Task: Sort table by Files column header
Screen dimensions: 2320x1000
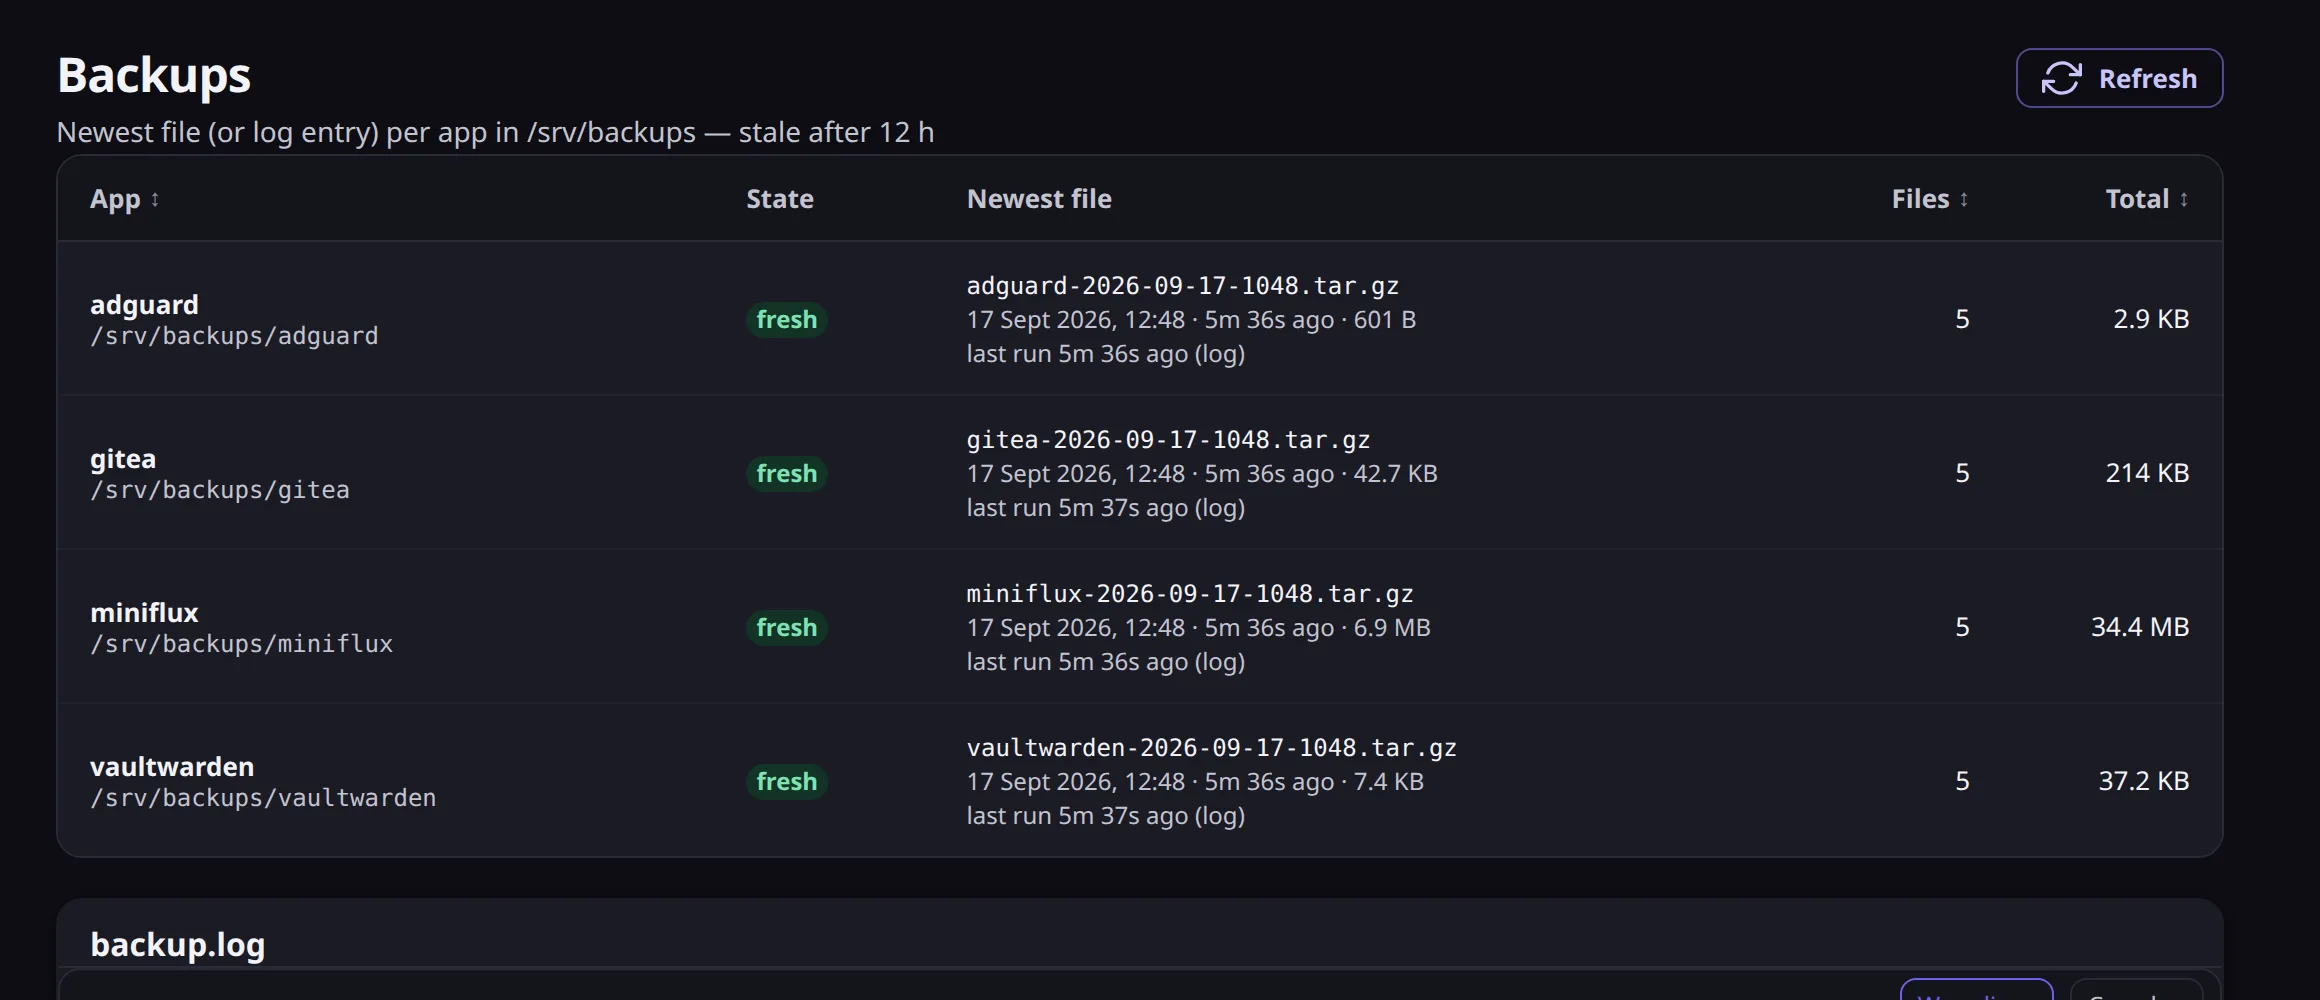Action: pos(1930,199)
